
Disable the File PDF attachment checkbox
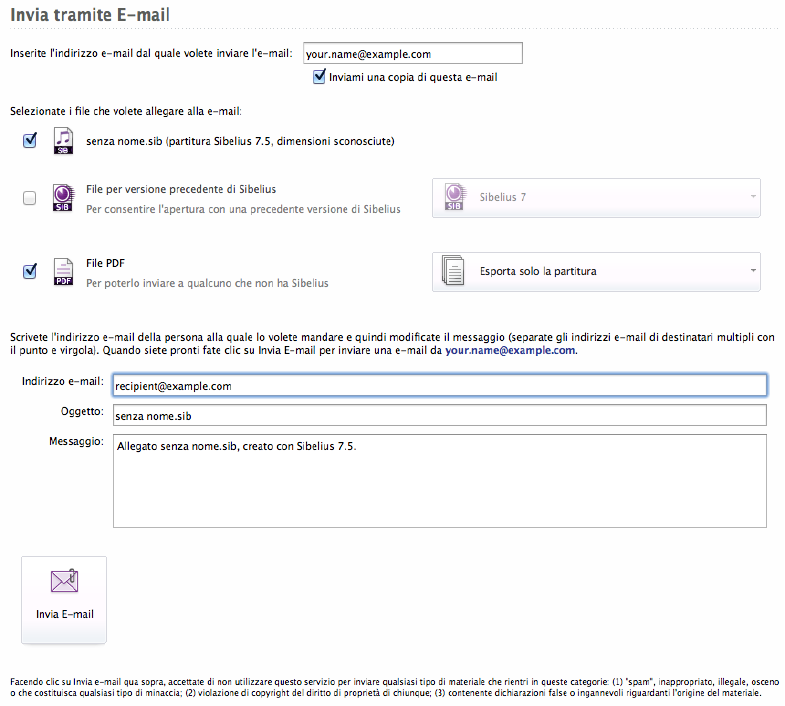point(30,271)
